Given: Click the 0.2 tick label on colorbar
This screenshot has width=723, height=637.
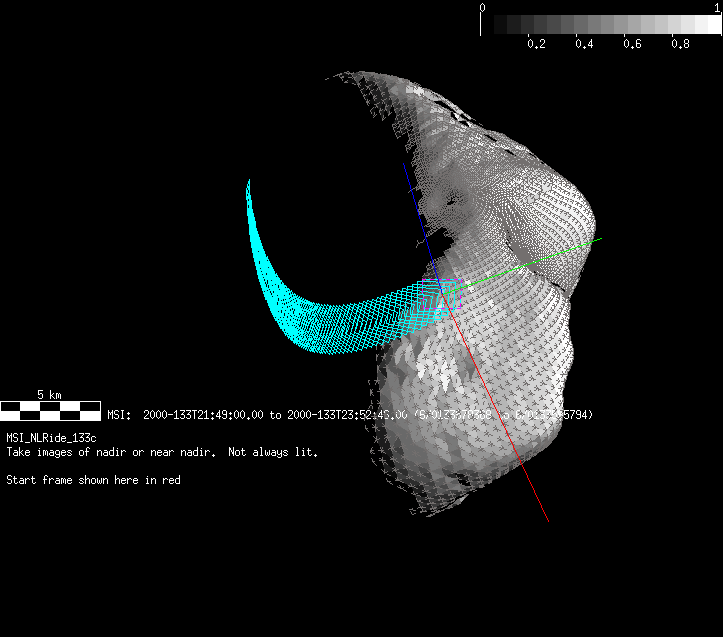Looking at the screenshot, I should click(x=536, y=45).
